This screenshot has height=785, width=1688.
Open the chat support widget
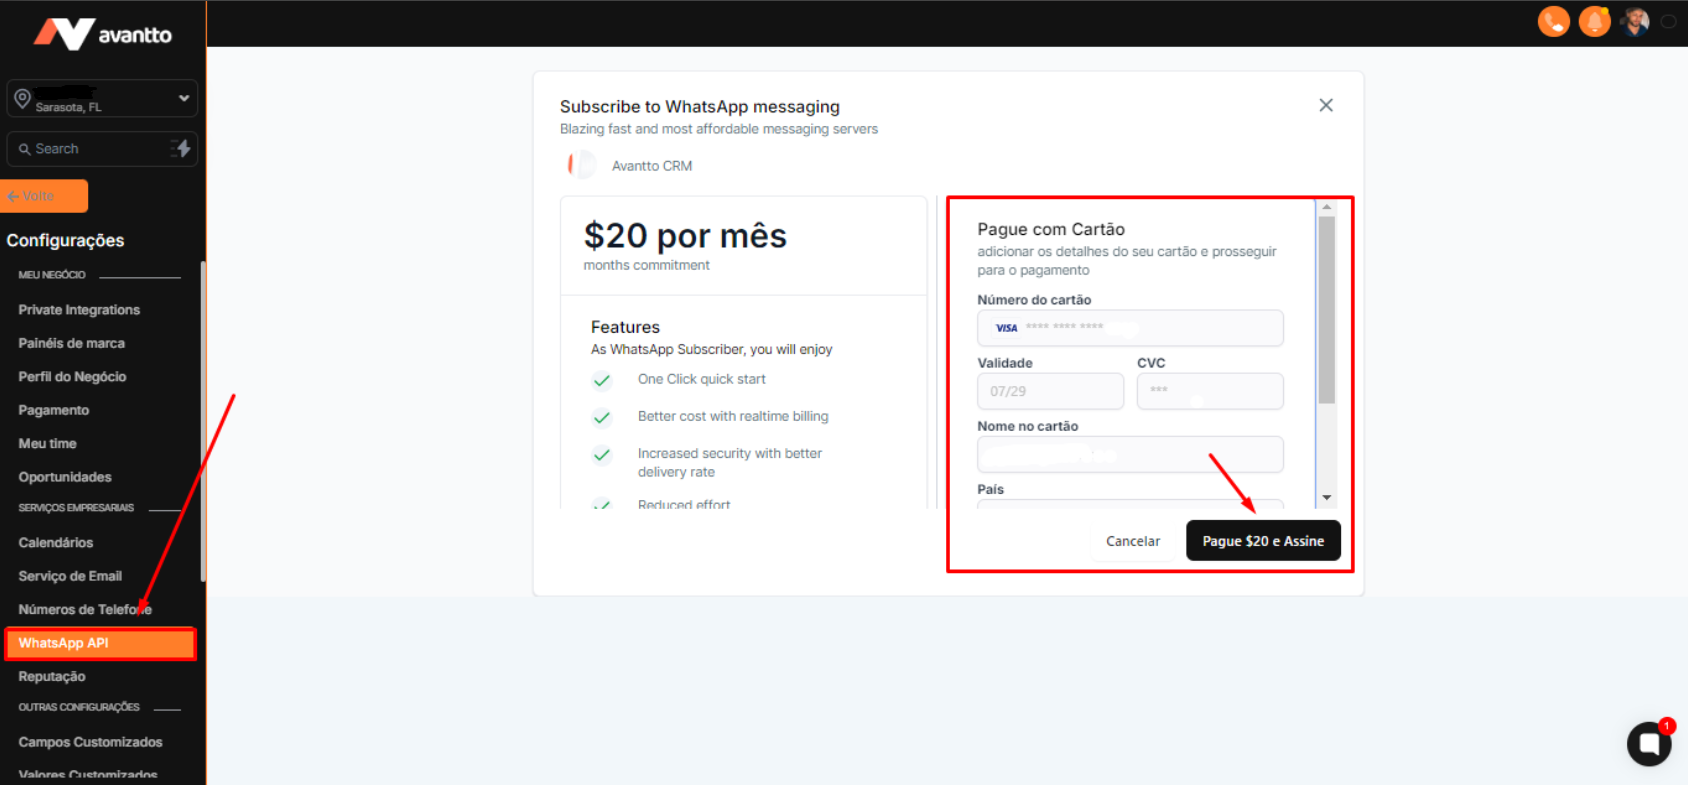(x=1648, y=743)
